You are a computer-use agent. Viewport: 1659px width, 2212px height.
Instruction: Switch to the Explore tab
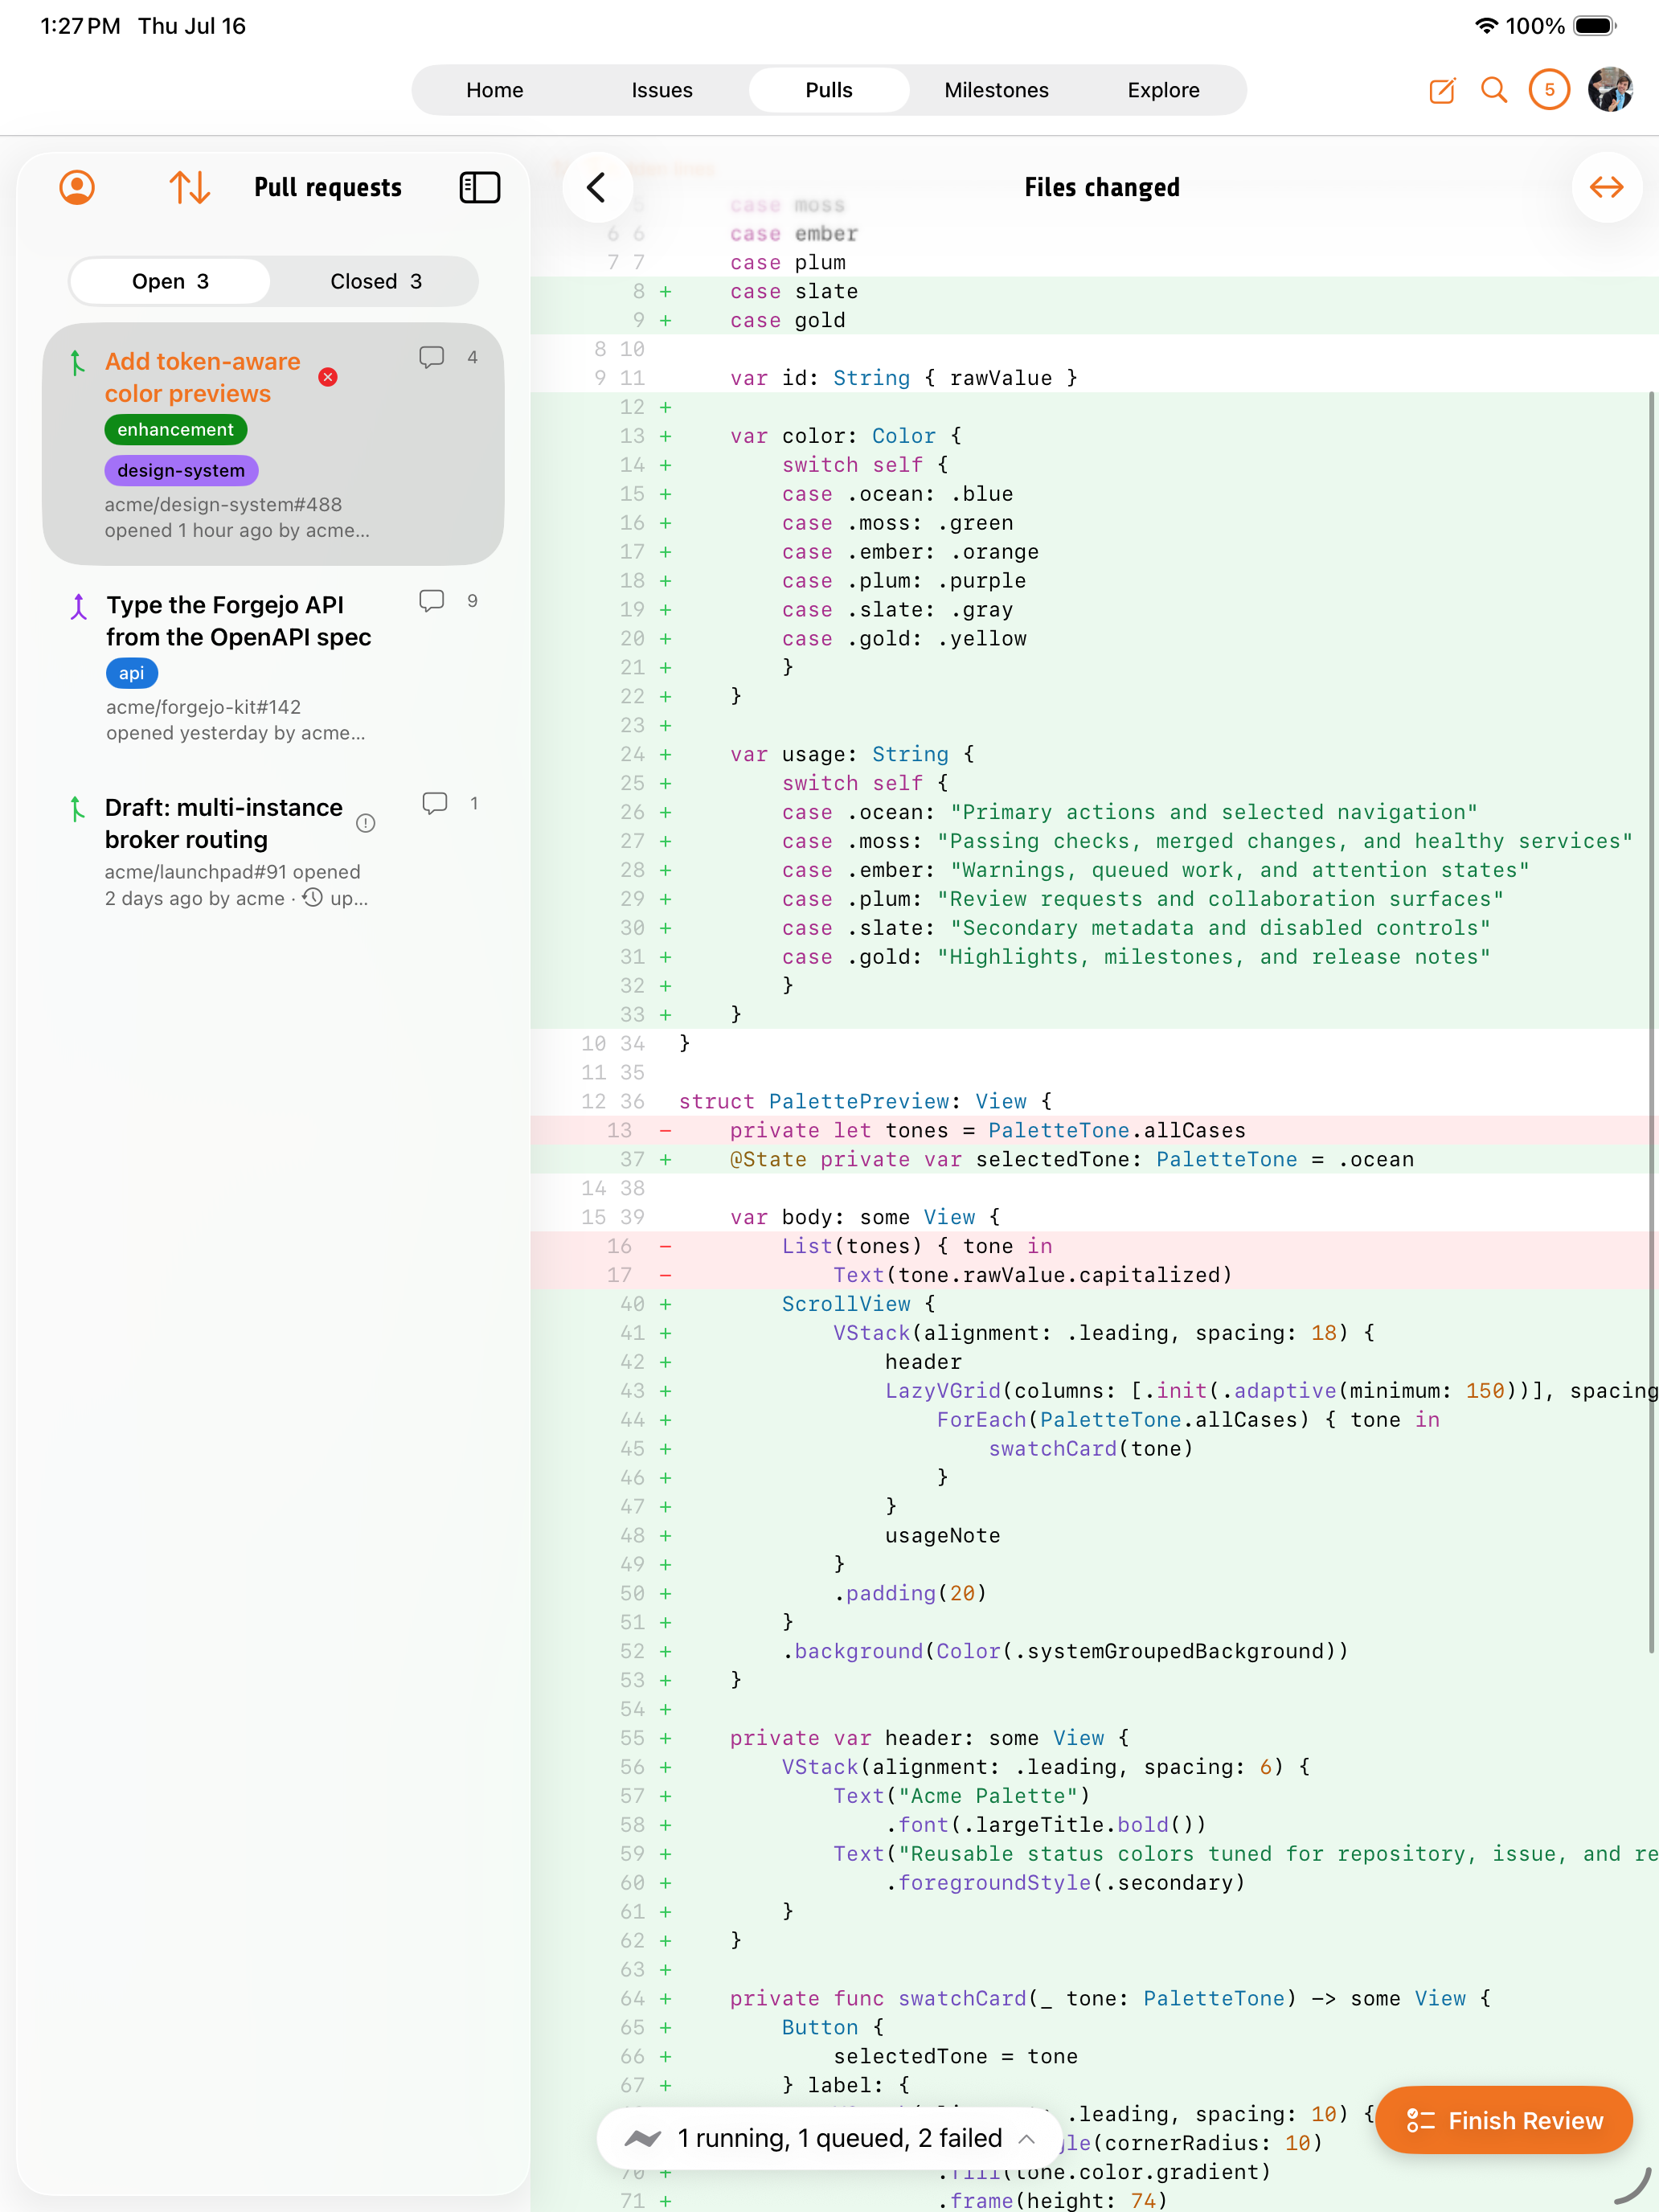(x=1163, y=90)
